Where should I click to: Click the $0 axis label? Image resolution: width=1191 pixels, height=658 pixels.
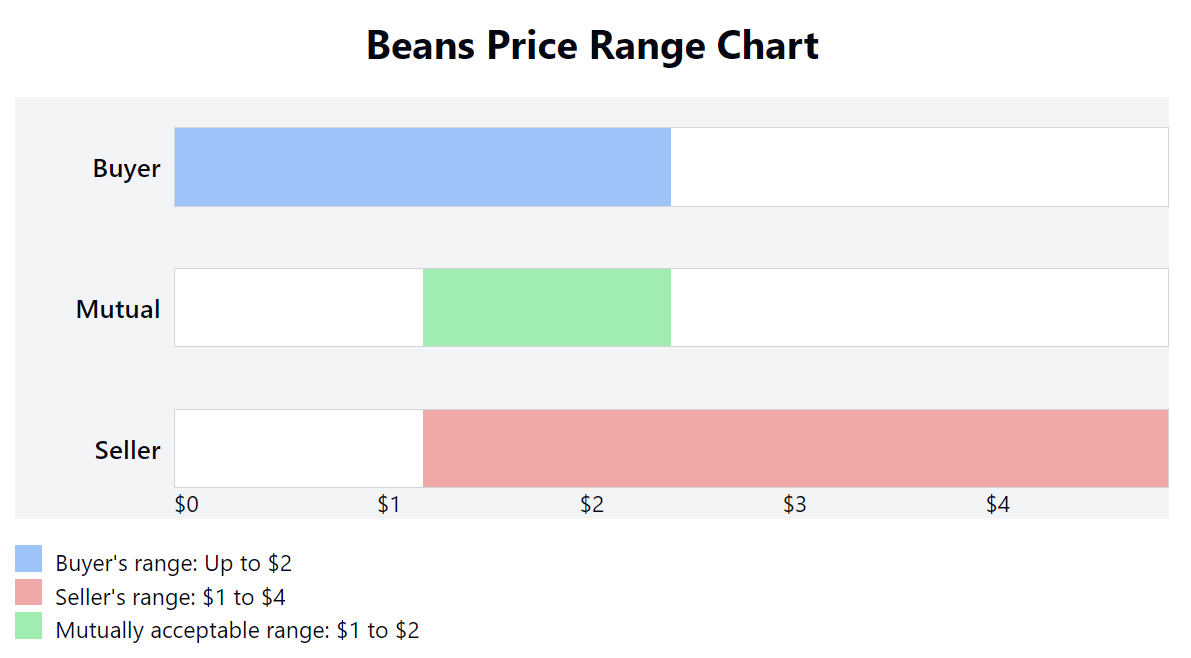point(186,505)
